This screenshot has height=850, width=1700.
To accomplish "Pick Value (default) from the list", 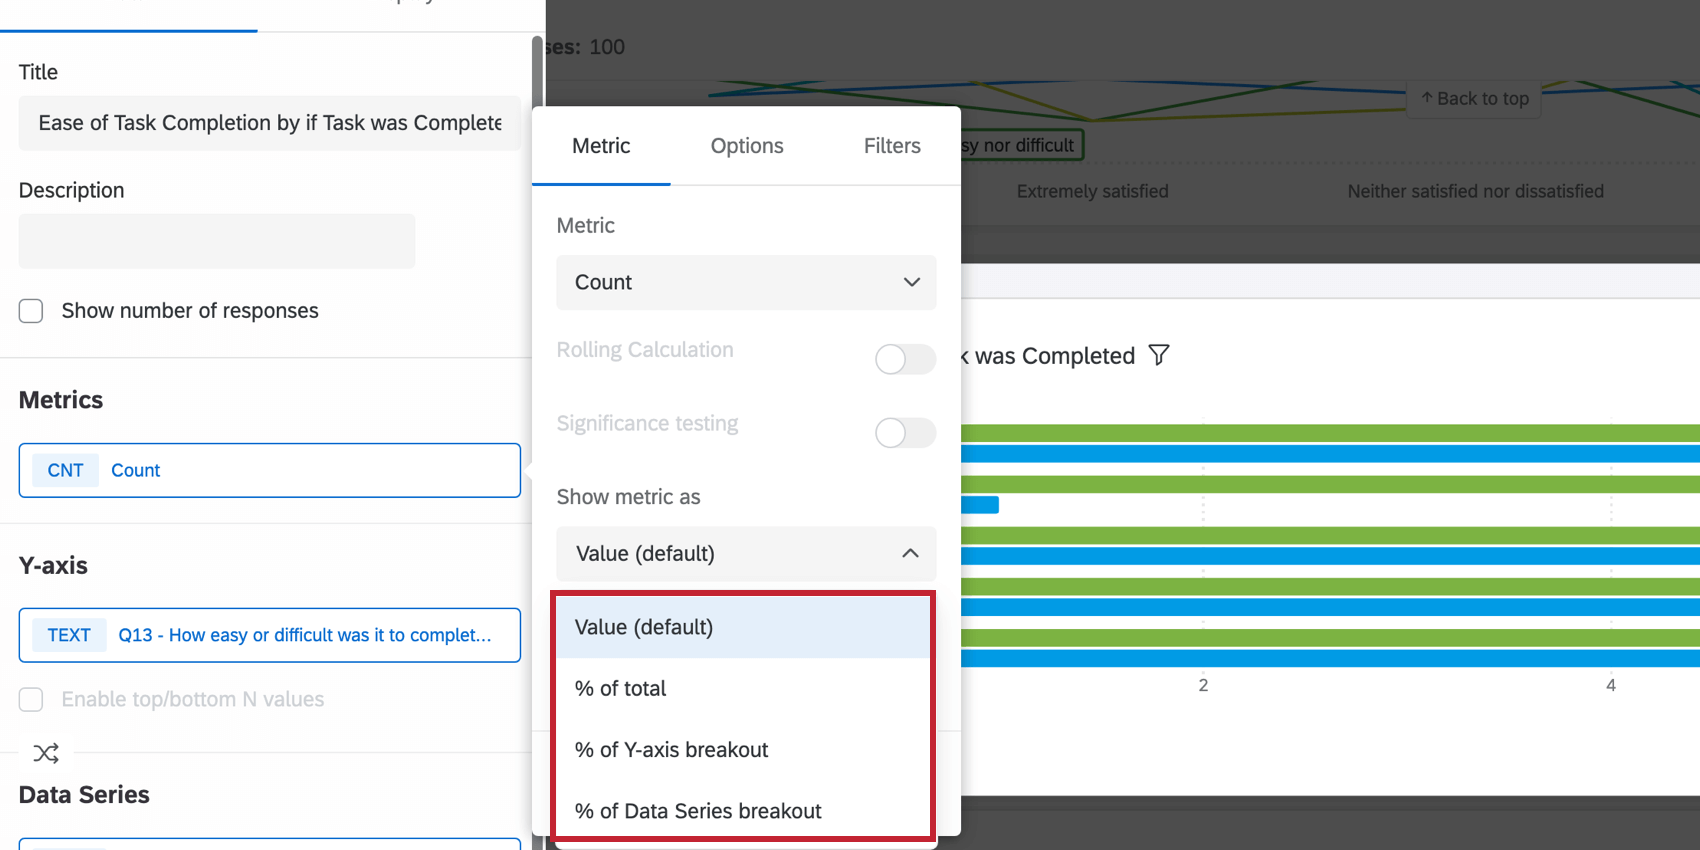I will pos(644,627).
